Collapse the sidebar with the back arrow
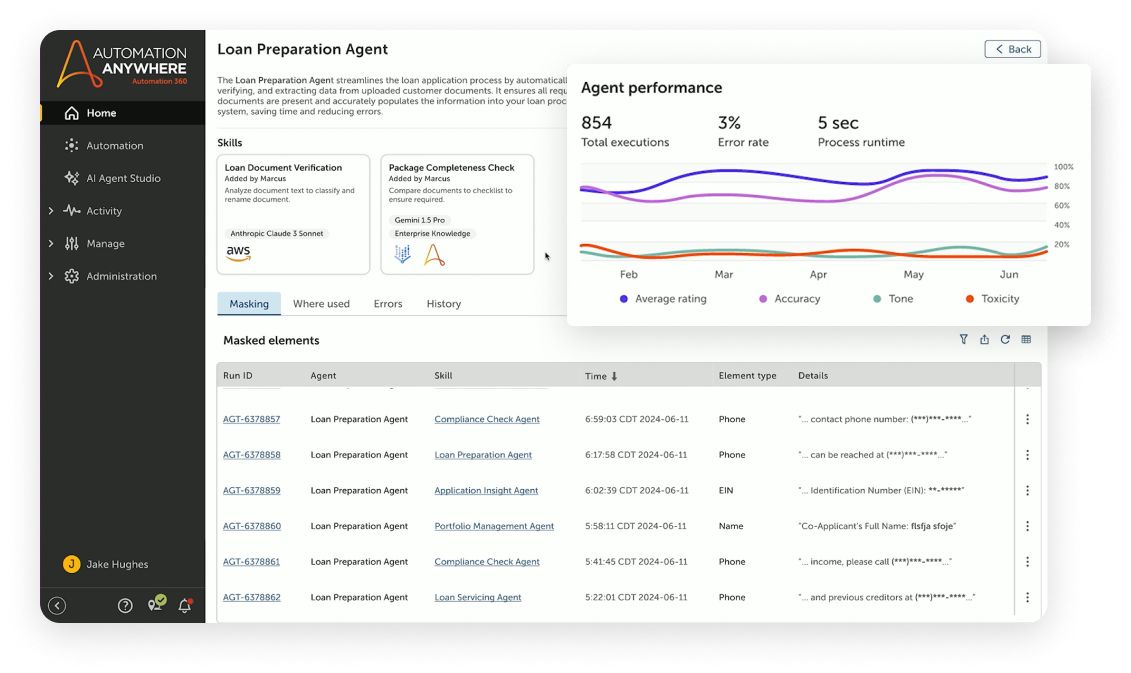This screenshot has height=673, width=1131. click(x=57, y=605)
